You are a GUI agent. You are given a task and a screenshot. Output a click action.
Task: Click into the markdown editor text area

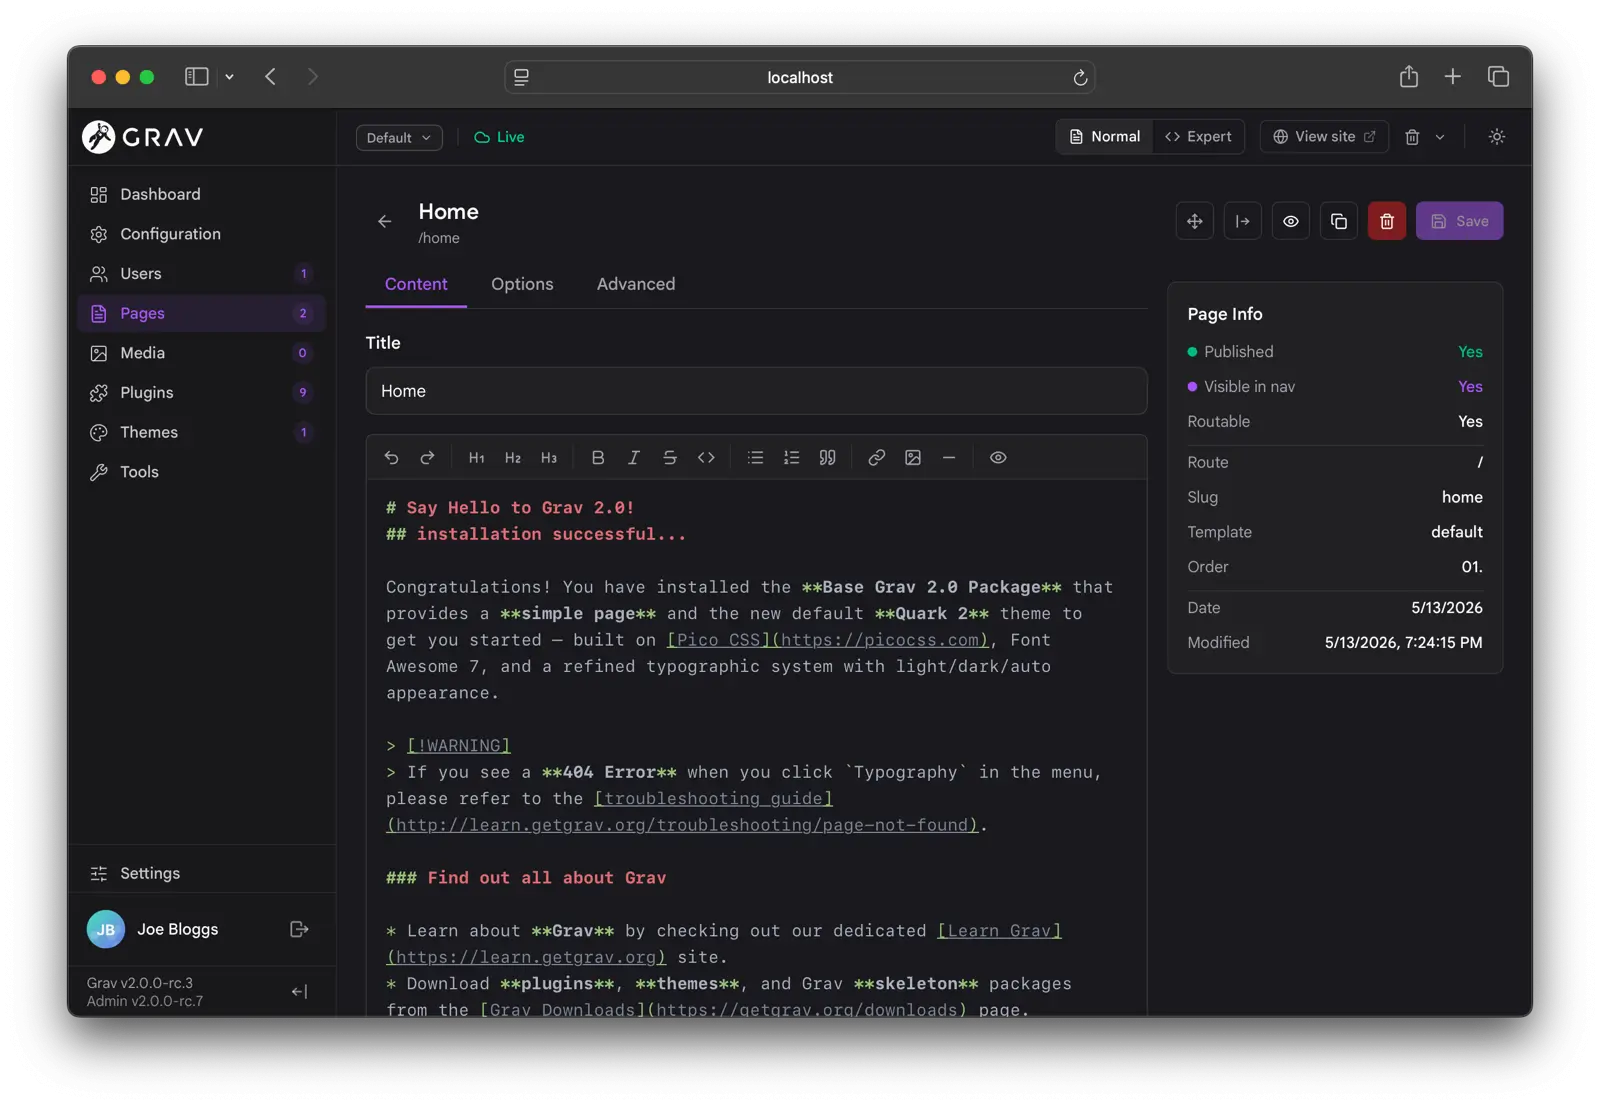pyautogui.click(x=756, y=748)
